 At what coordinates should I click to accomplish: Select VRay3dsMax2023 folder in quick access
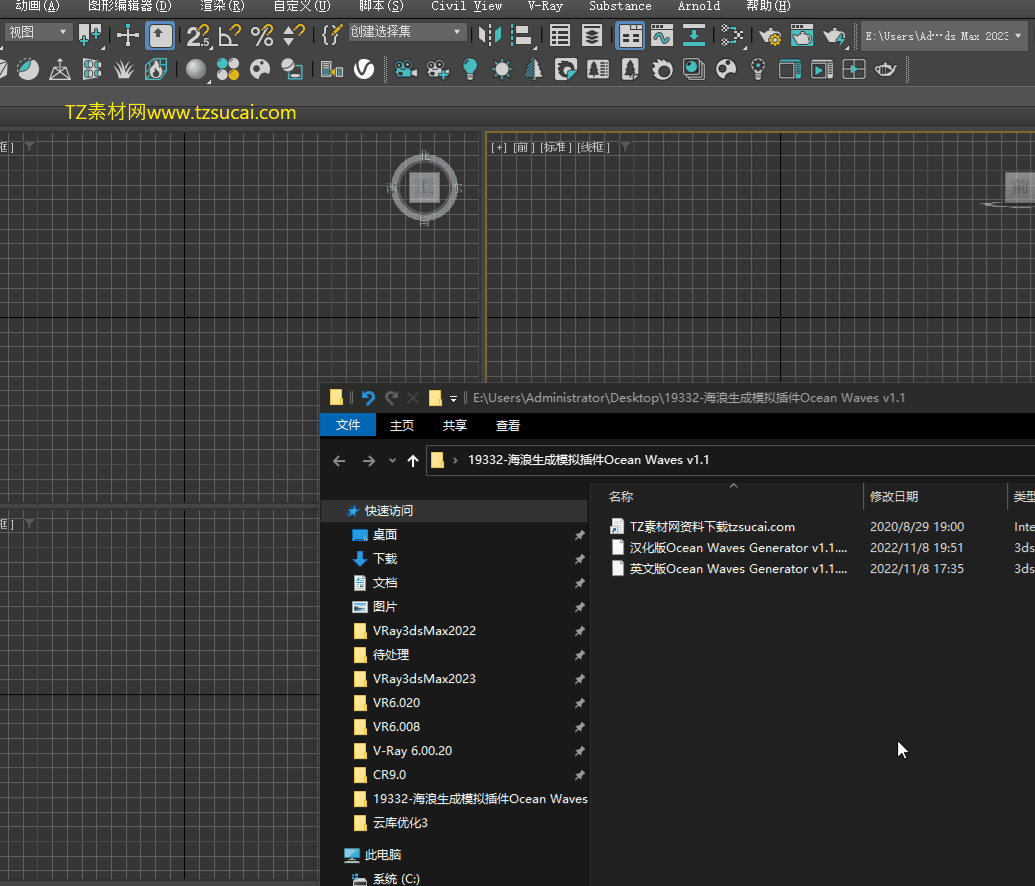(424, 679)
